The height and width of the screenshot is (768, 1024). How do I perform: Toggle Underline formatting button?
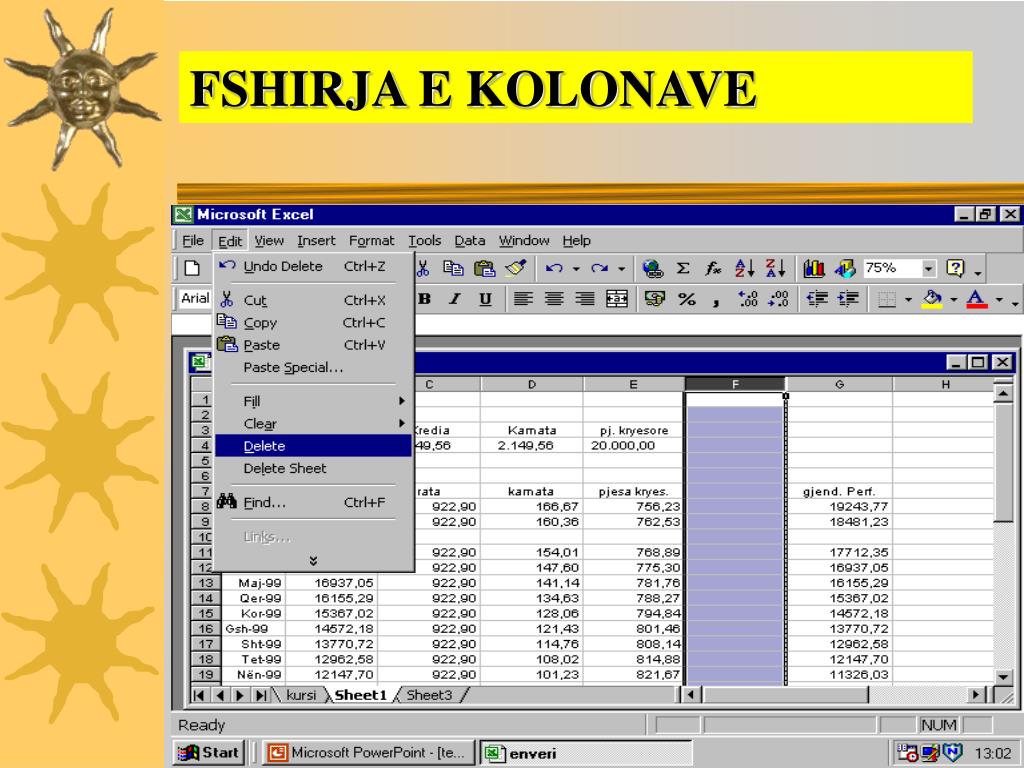pyautogui.click(x=485, y=299)
